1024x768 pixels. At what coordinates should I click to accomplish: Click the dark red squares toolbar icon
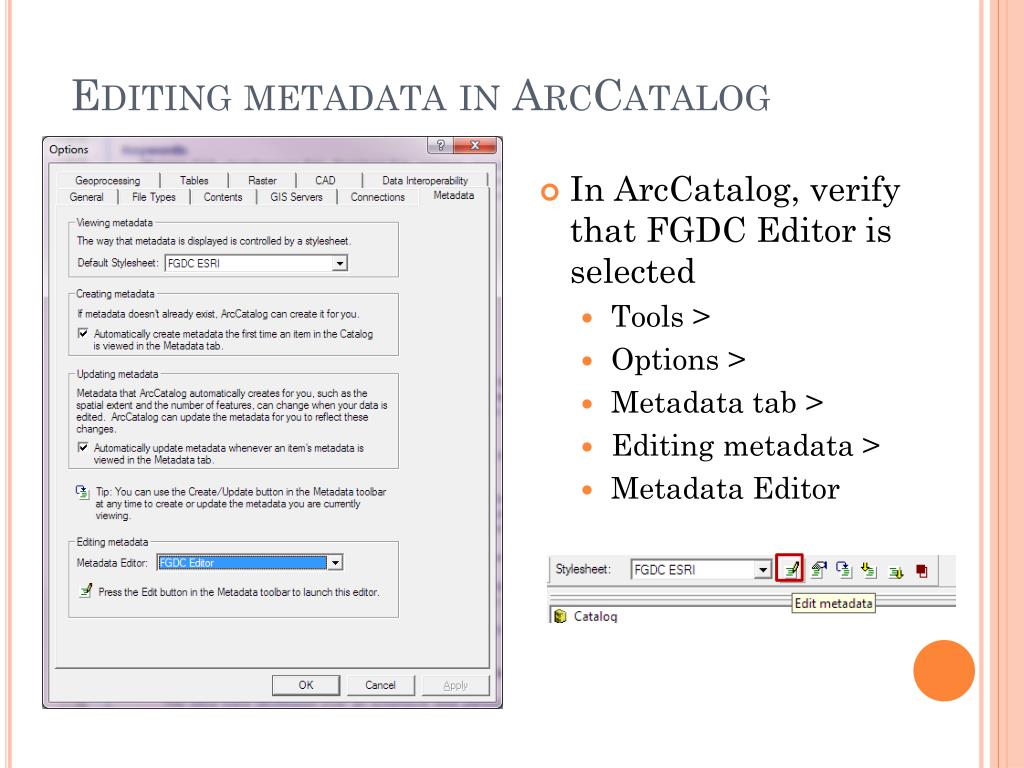click(x=921, y=571)
